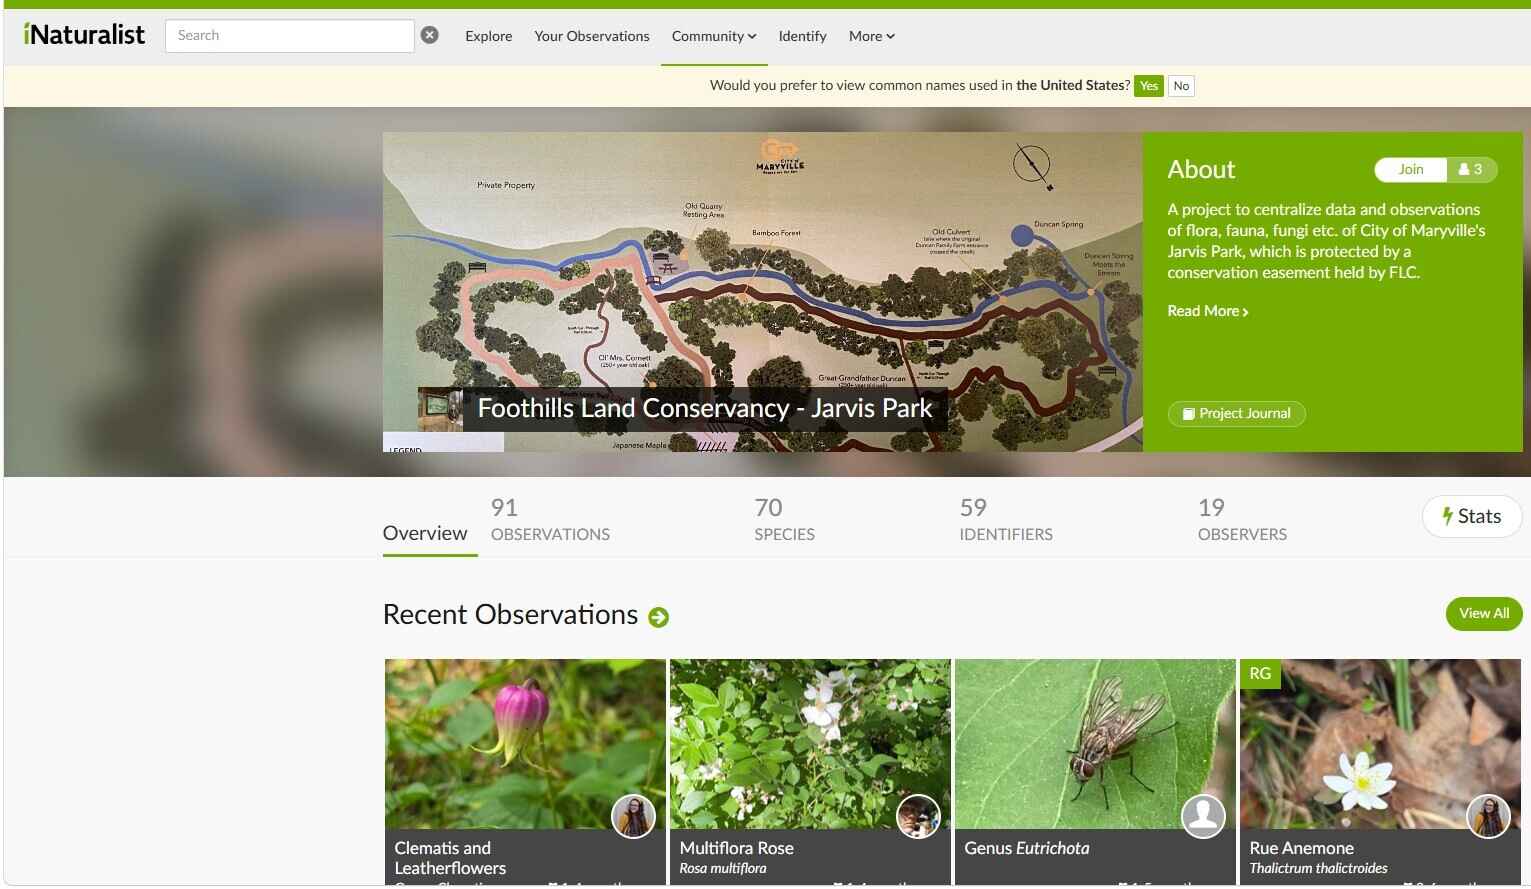
Task: Open Your Observations
Action: [592, 36]
